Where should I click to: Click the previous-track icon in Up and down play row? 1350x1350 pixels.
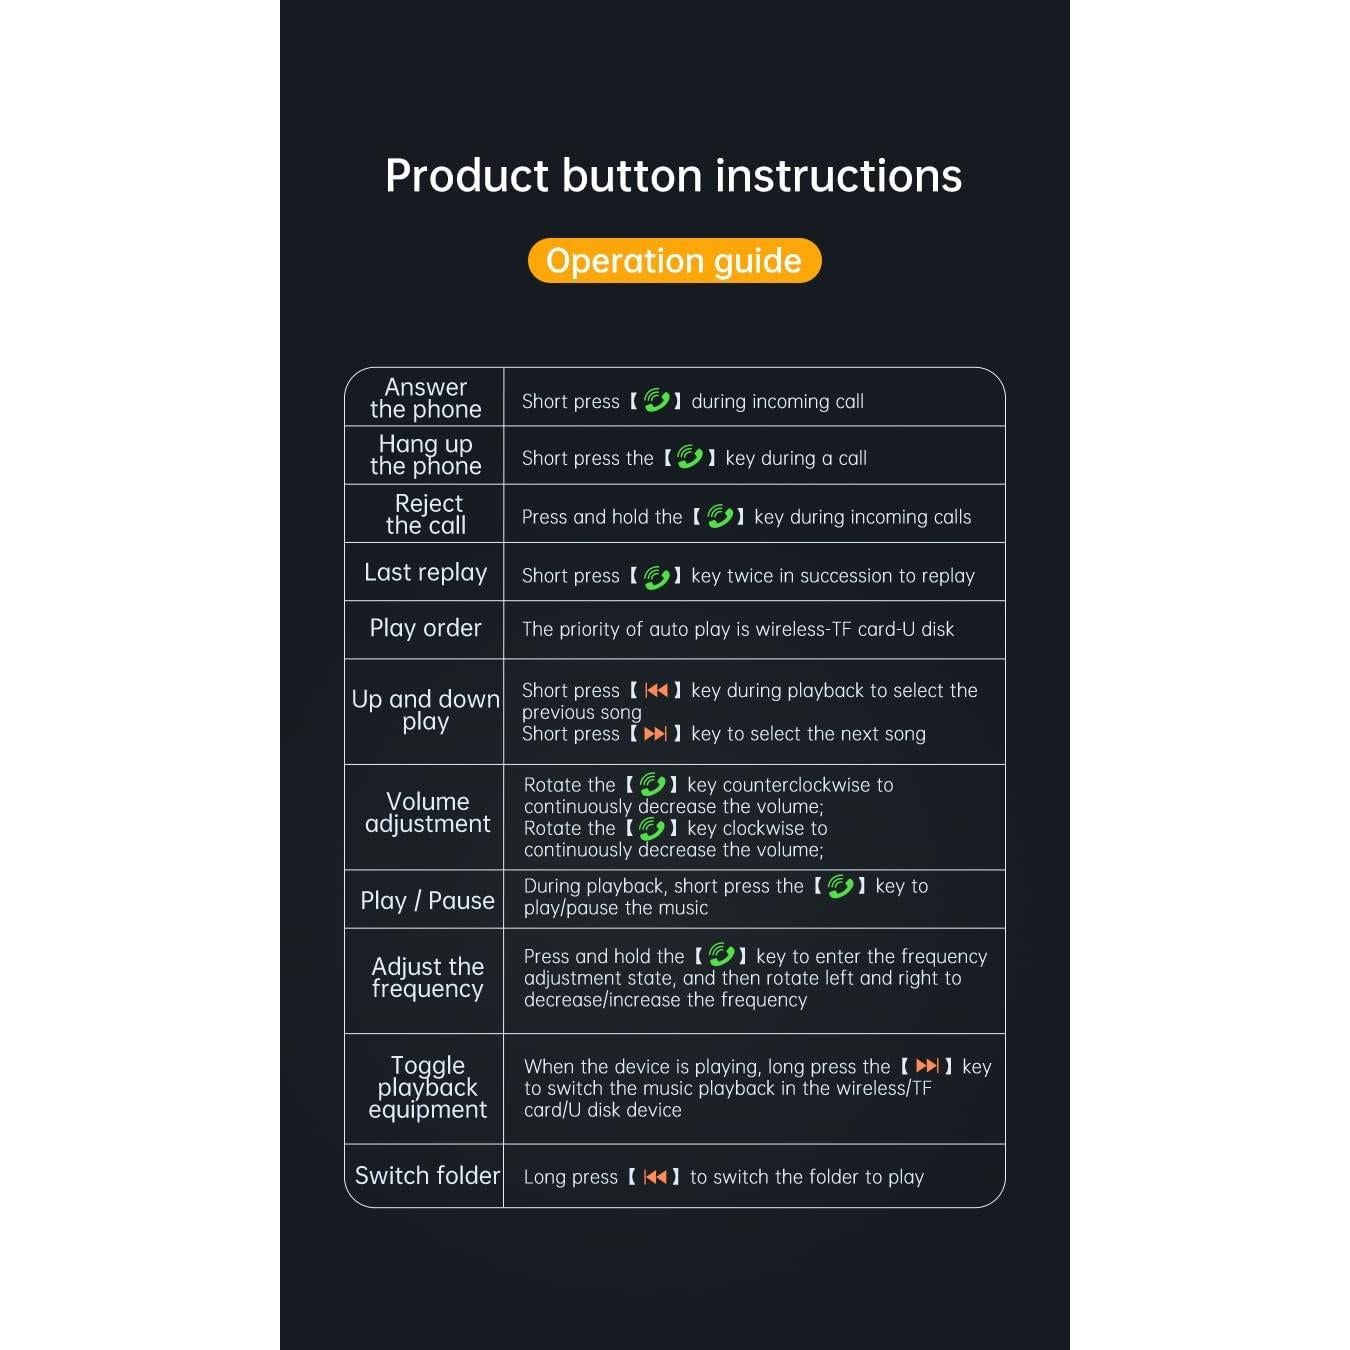(656, 690)
